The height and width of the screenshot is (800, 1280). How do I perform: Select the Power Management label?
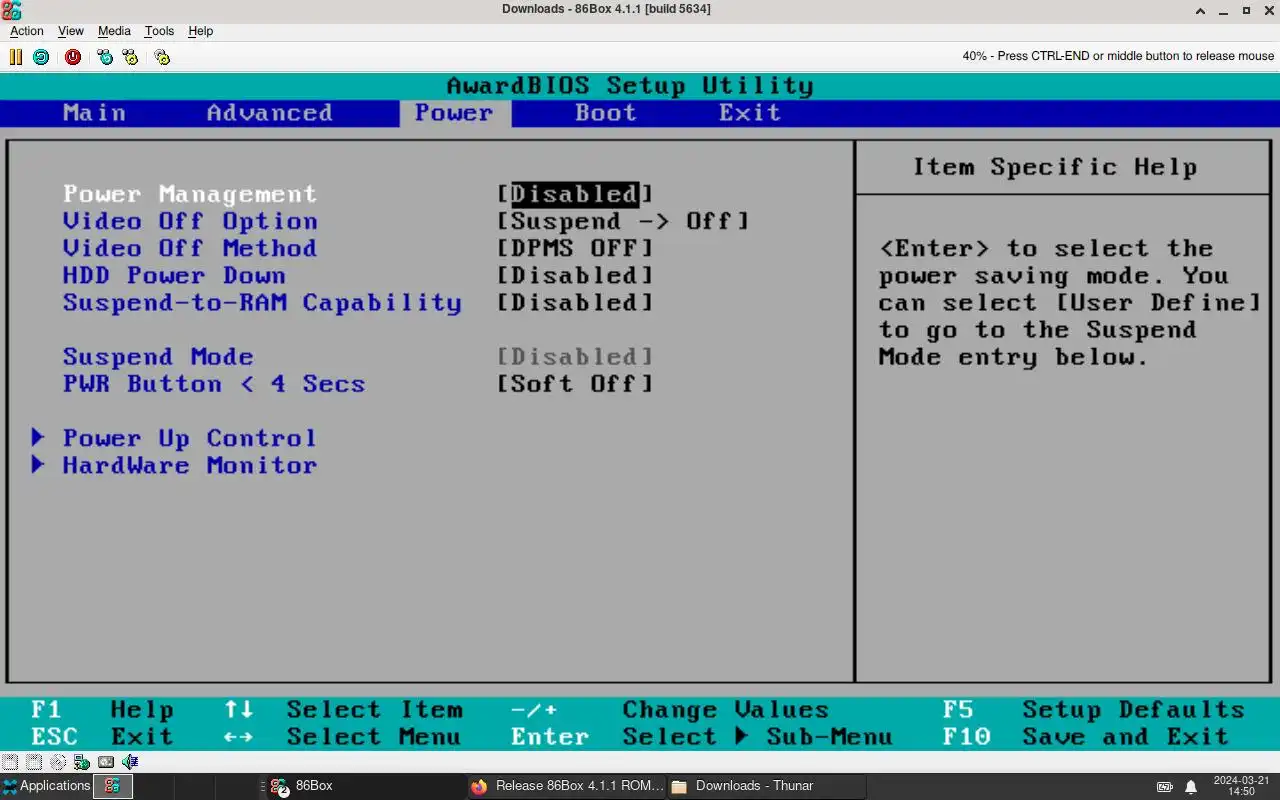tap(190, 194)
